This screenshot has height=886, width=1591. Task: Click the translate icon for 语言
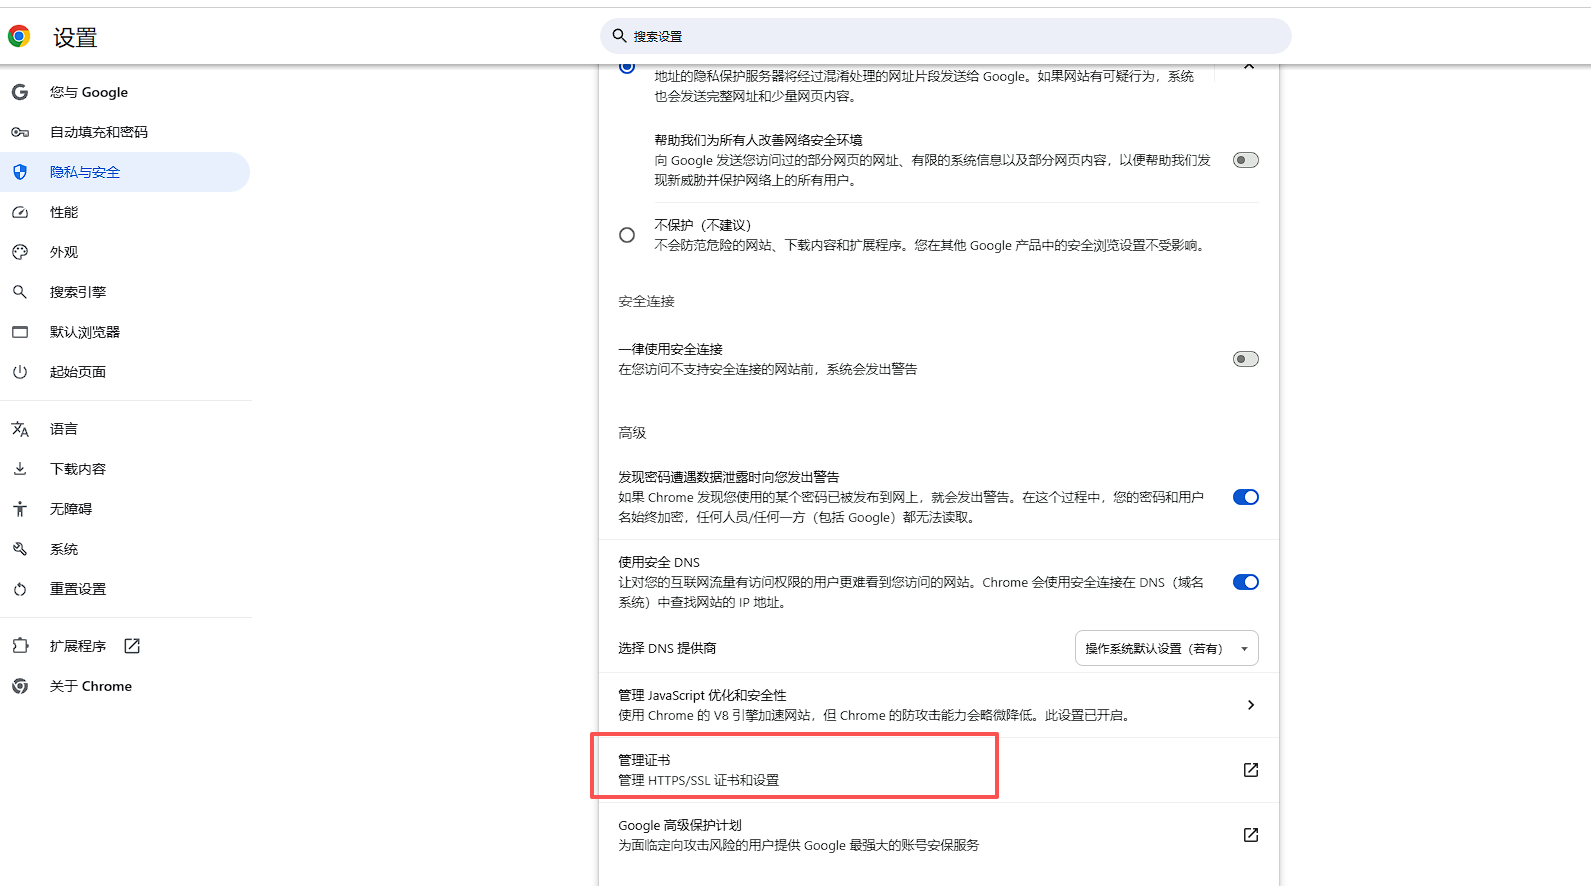click(20, 429)
